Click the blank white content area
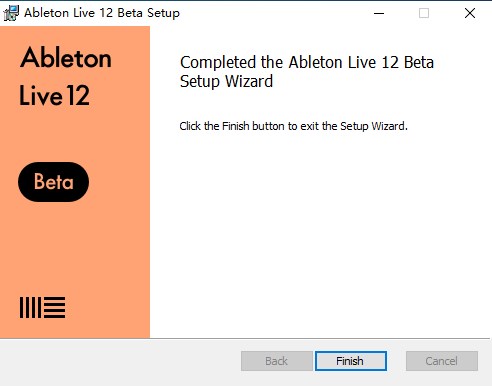 (x=320, y=233)
